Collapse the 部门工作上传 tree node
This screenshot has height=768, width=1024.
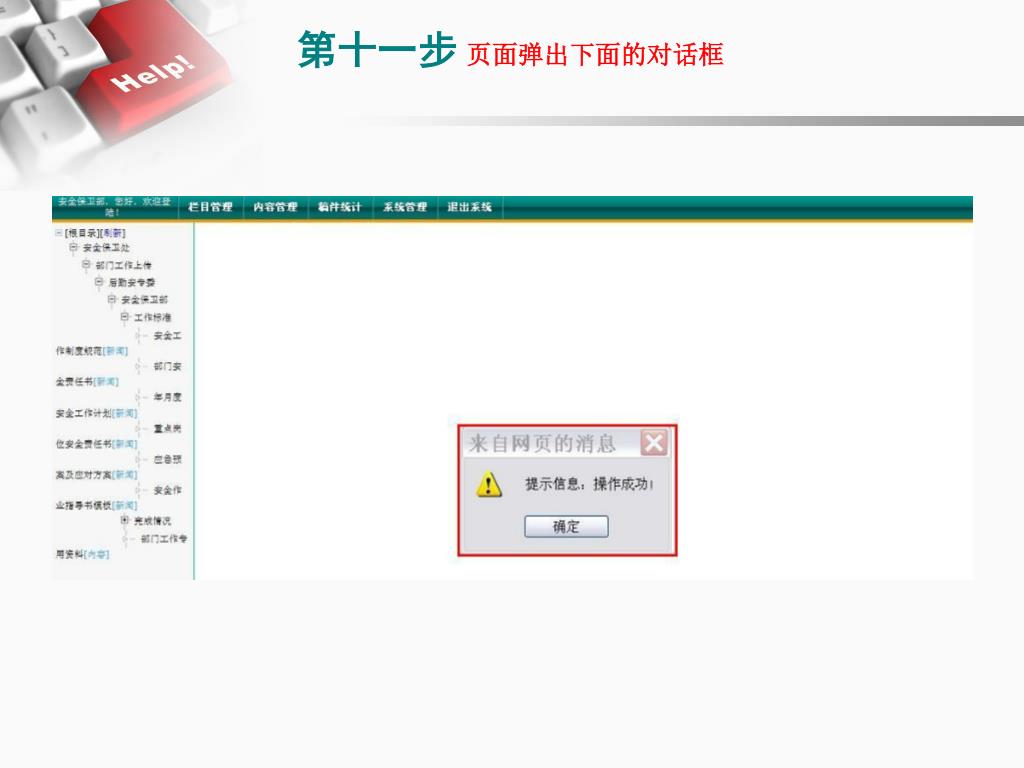(x=86, y=264)
